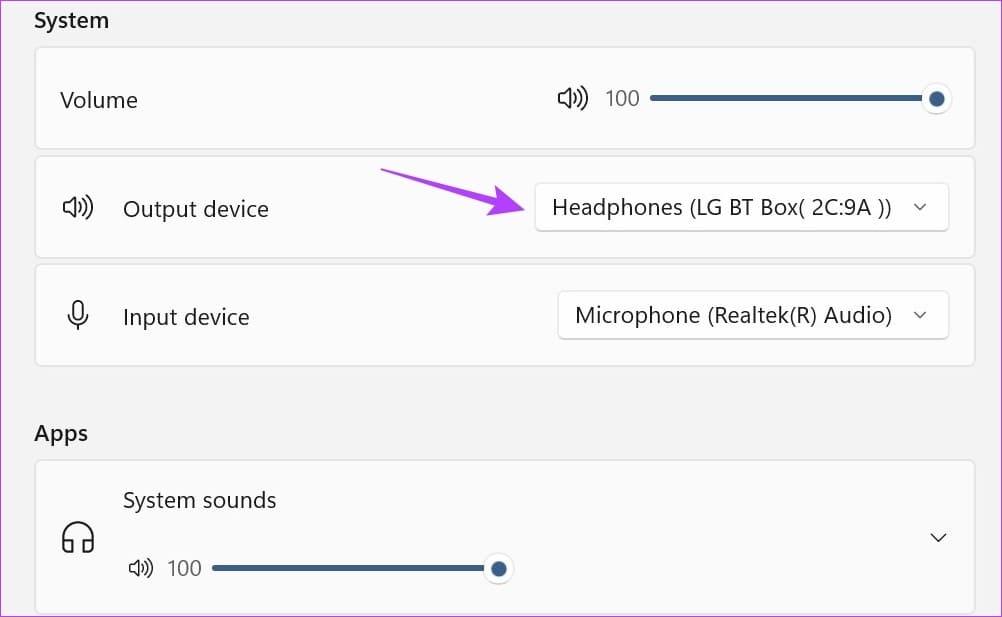This screenshot has height=617, width=1002.
Task: Click the system volume value 100
Action: (622, 99)
